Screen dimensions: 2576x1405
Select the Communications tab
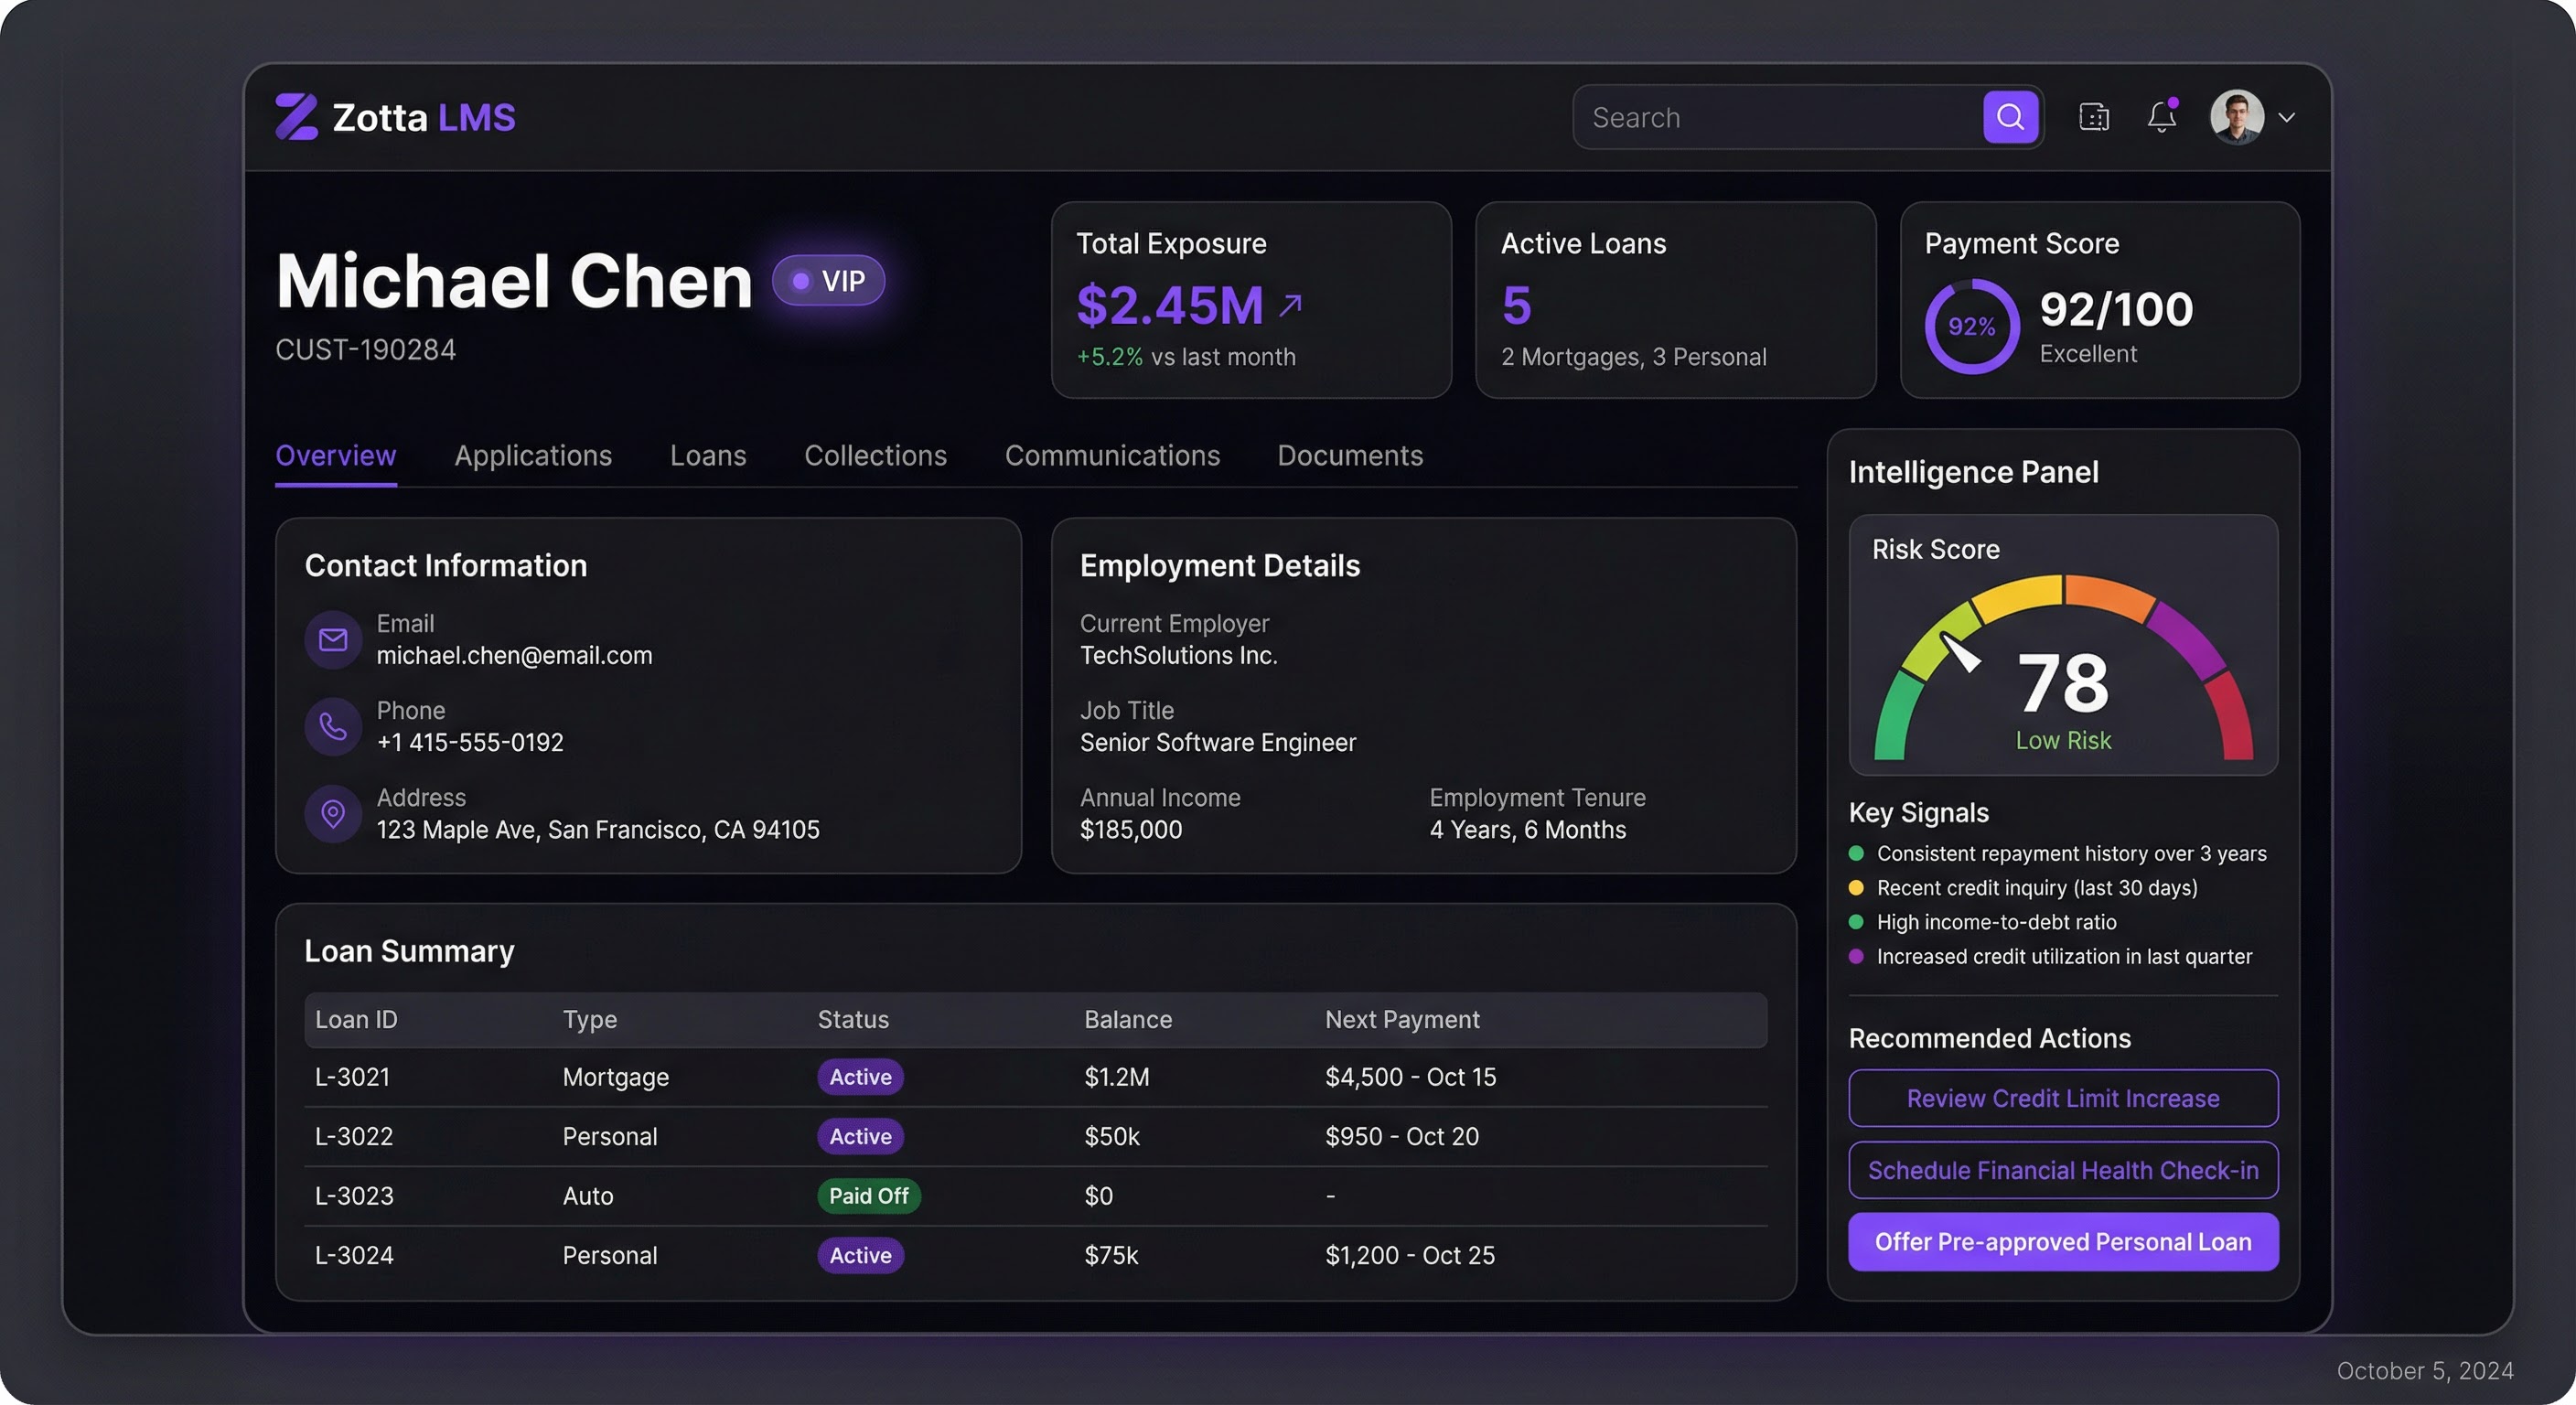coord(1112,456)
